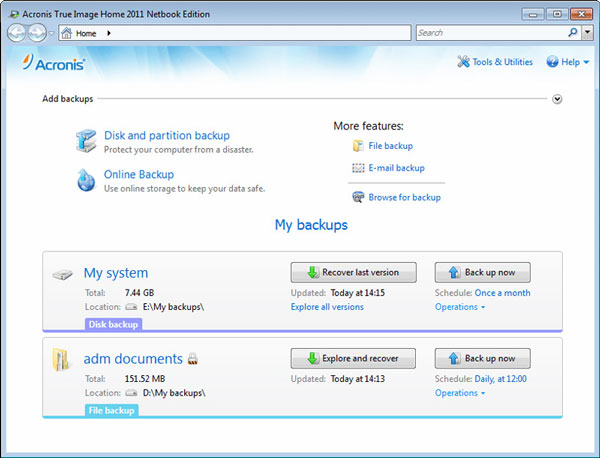Click the E-mail backup envelope icon
The height and width of the screenshot is (458, 600).
[x=358, y=169]
